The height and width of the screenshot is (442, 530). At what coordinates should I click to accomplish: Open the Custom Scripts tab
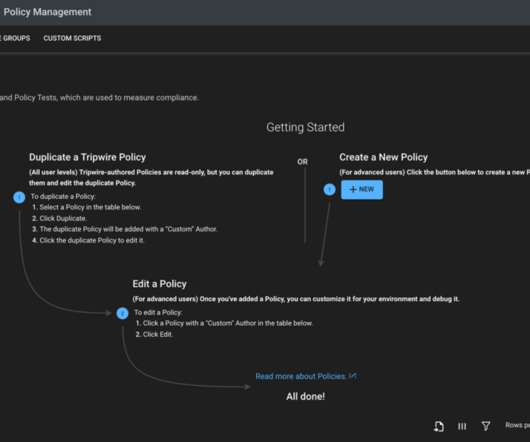(72, 38)
